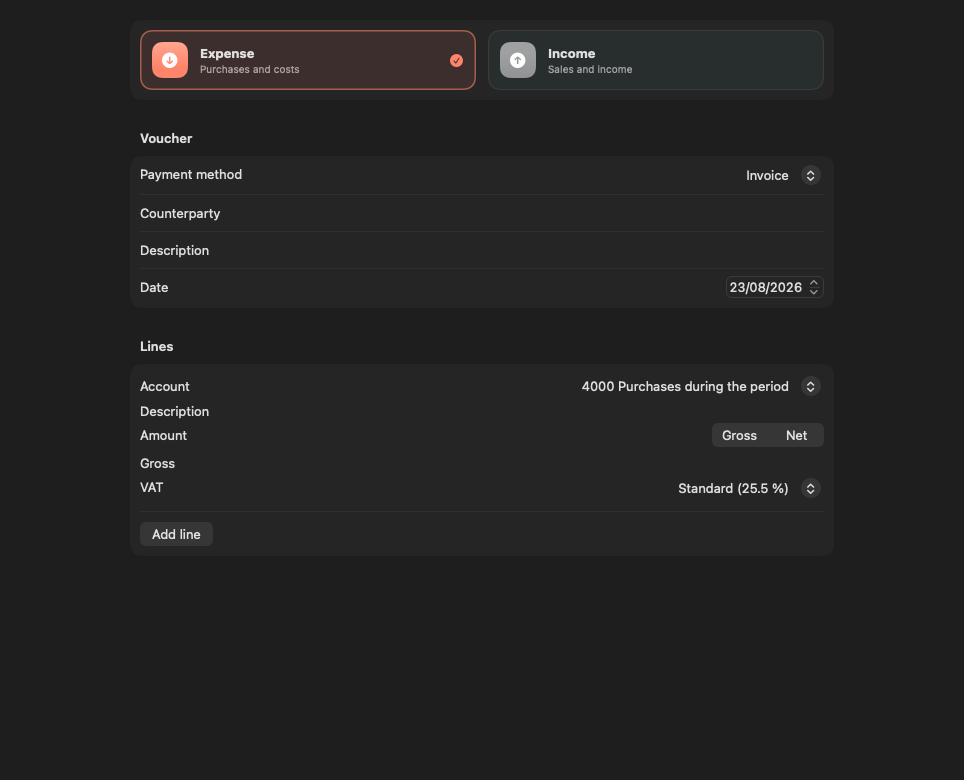The height and width of the screenshot is (780, 964).
Task: Click the Add line button
Action: [x=176, y=534]
